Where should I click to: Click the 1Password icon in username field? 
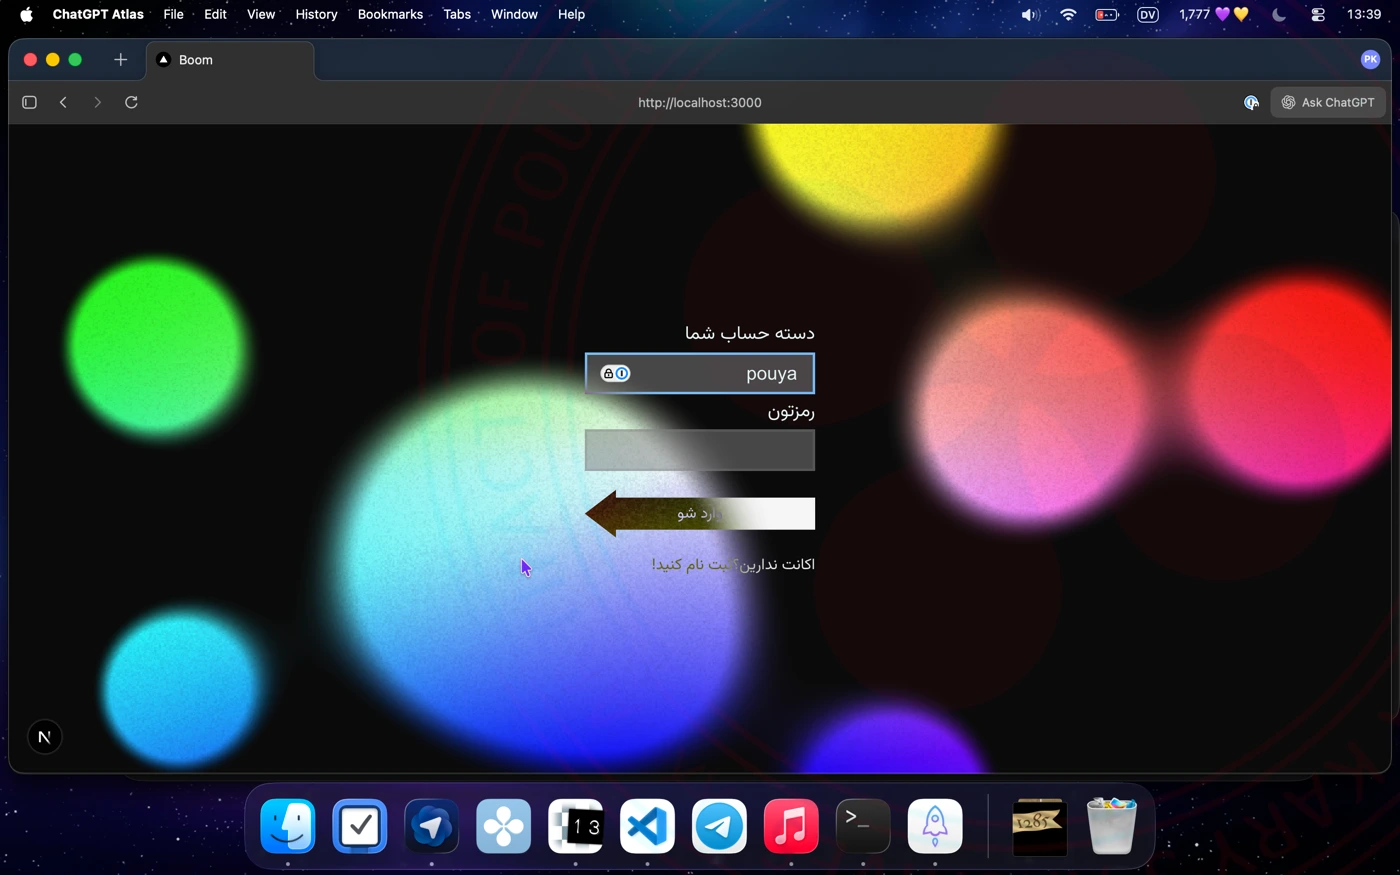pyautogui.click(x=615, y=373)
